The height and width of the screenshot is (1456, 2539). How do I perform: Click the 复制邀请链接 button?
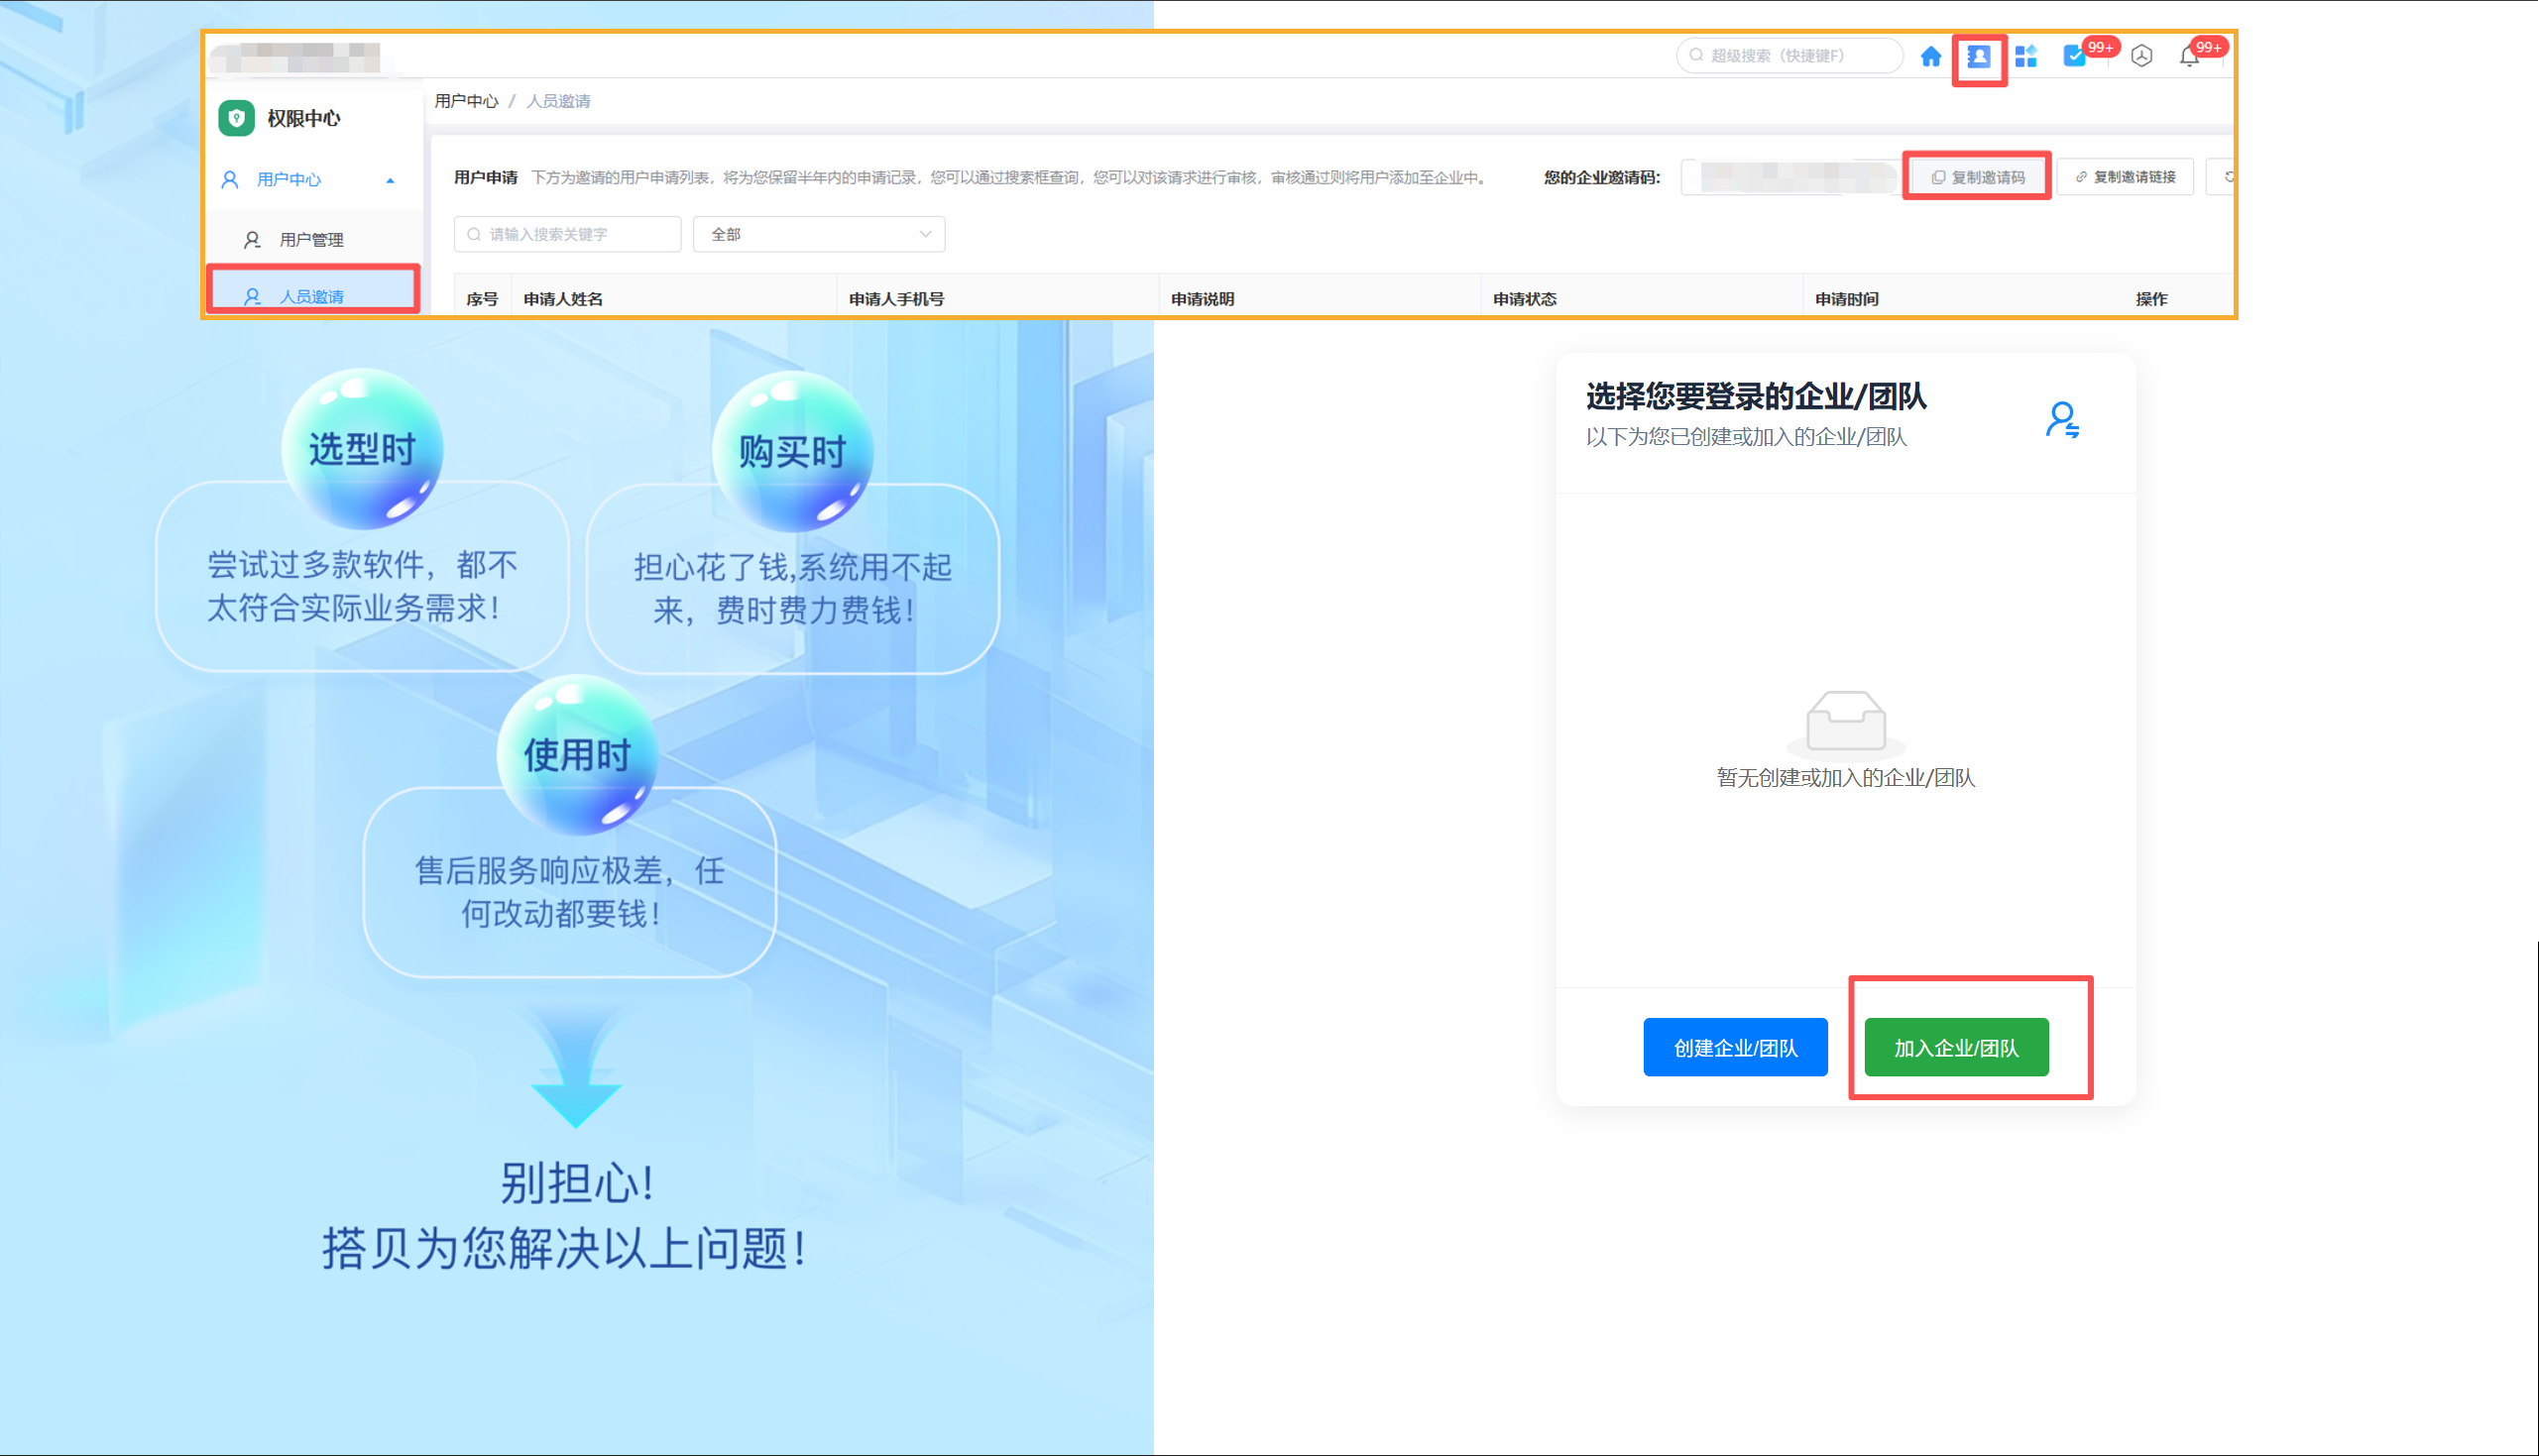(x=2125, y=177)
